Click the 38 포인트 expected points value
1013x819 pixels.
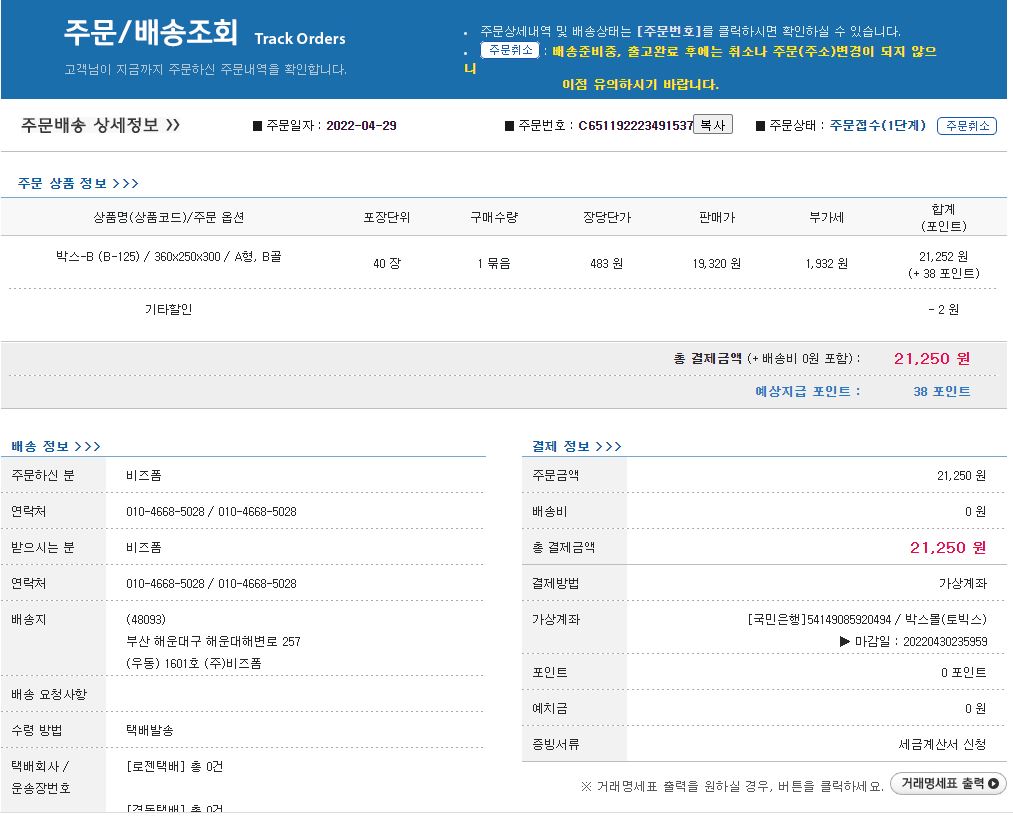coord(941,392)
